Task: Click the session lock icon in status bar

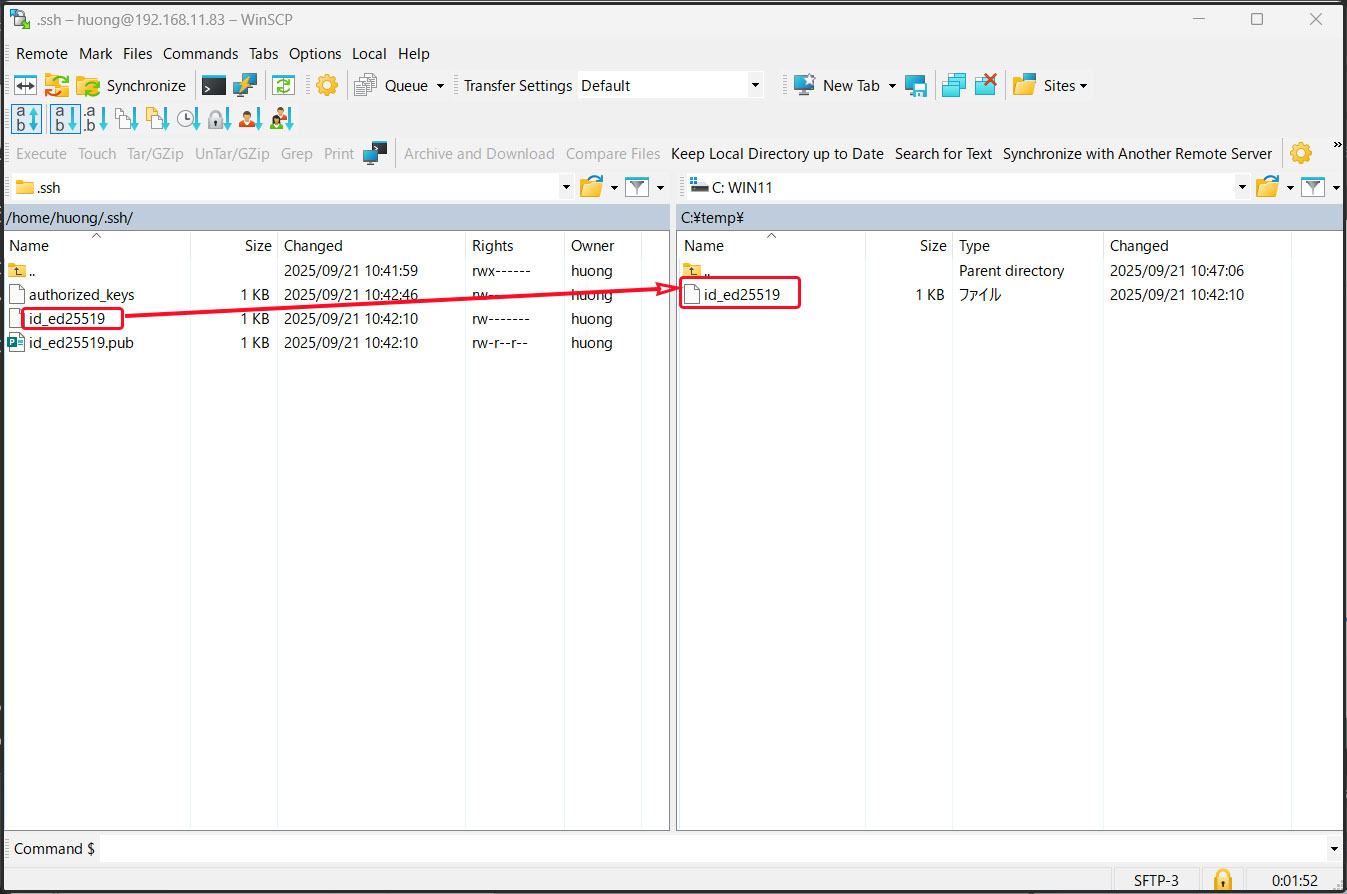Action: [1222, 880]
